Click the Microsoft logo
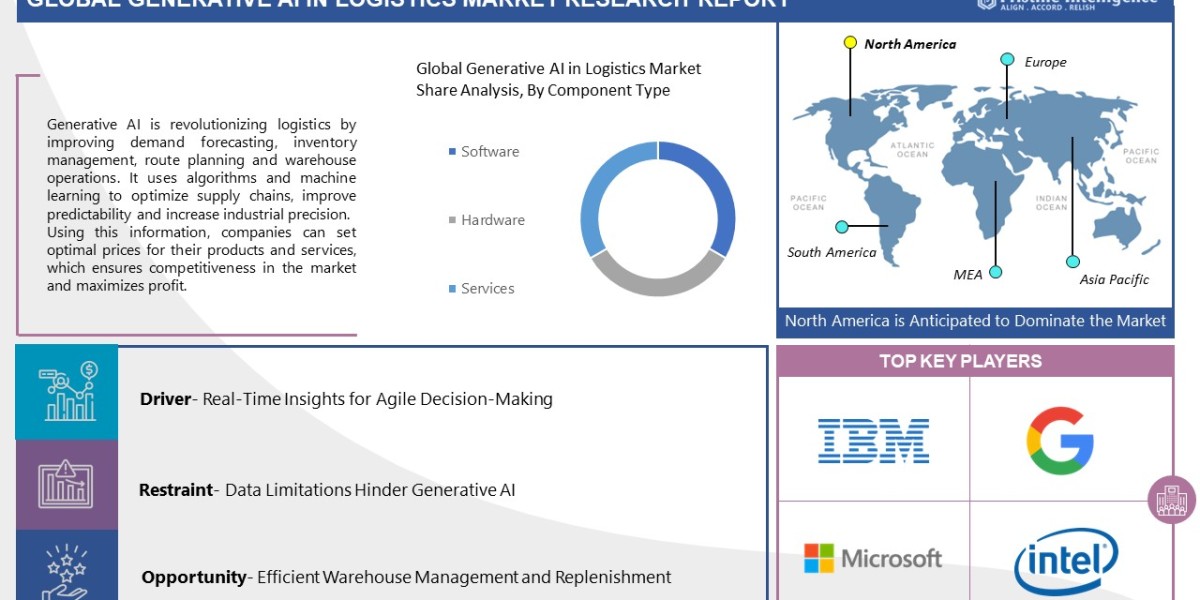The image size is (1200, 600). tap(873, 558)
